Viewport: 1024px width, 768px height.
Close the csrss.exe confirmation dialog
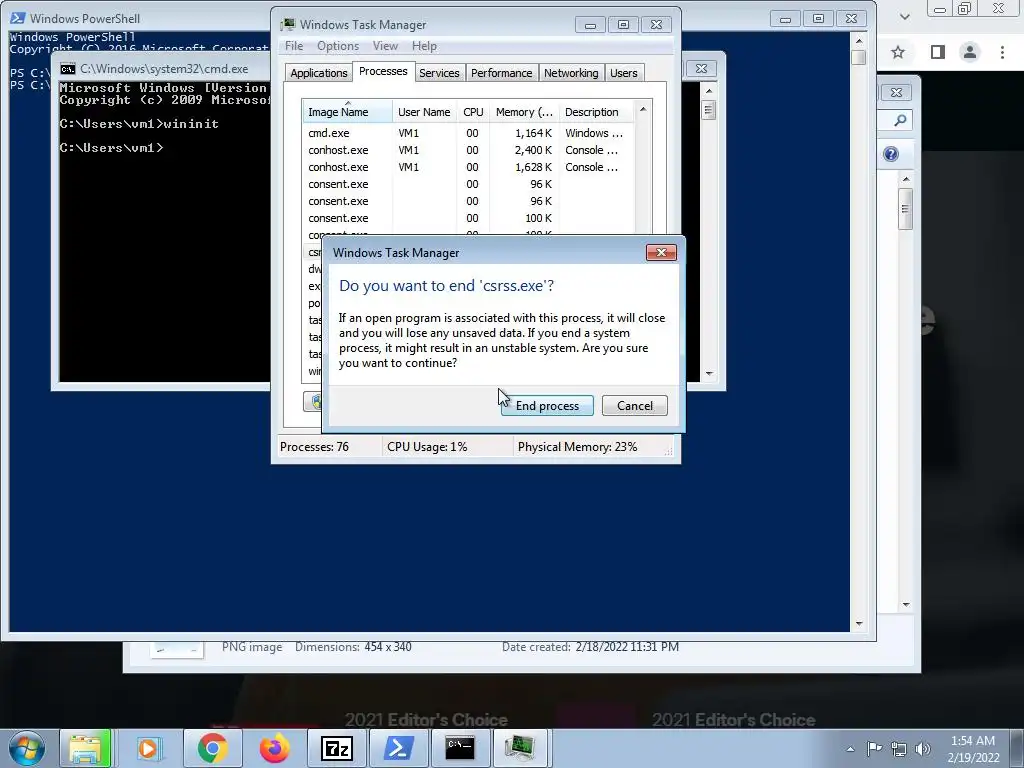tap(661, 253)
